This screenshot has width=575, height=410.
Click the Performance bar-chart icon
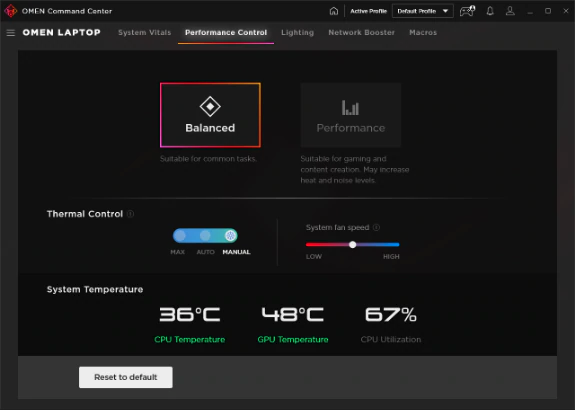tap(350, 107)
